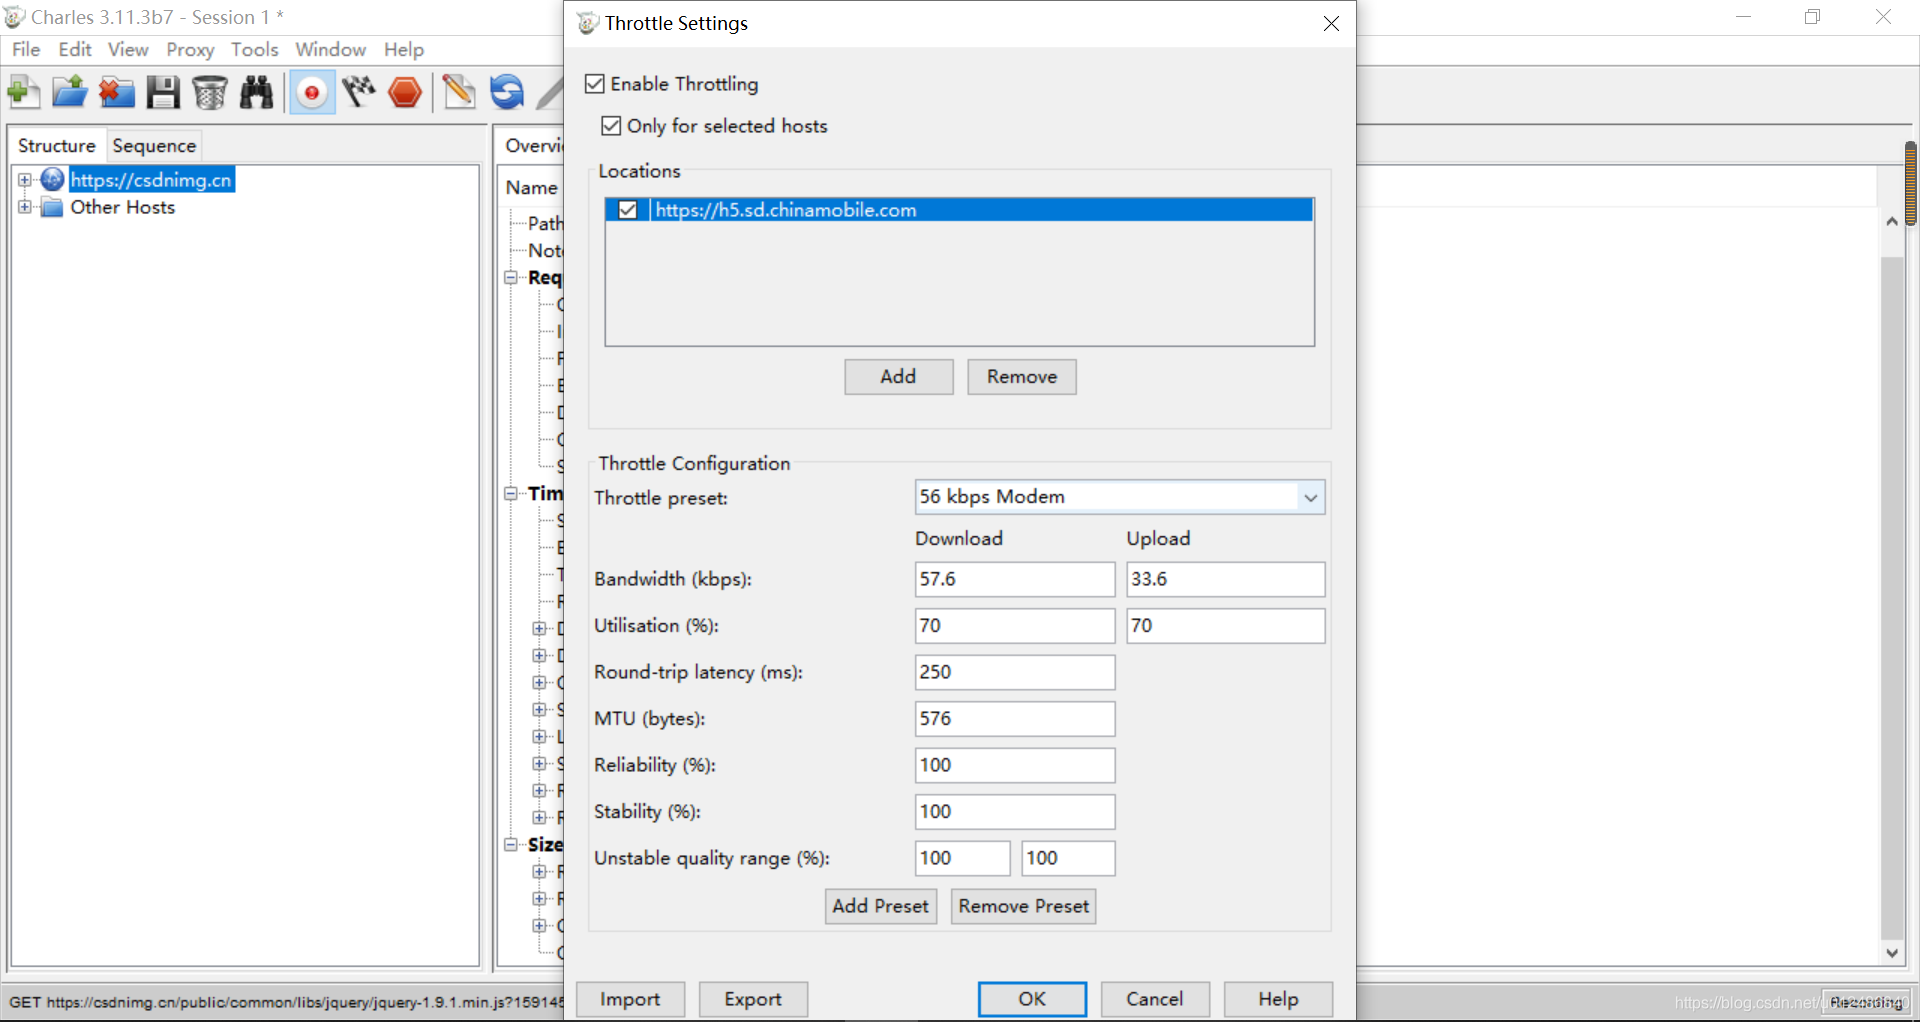Toggle the red Record button in toolbar

(x=312, y=93)
